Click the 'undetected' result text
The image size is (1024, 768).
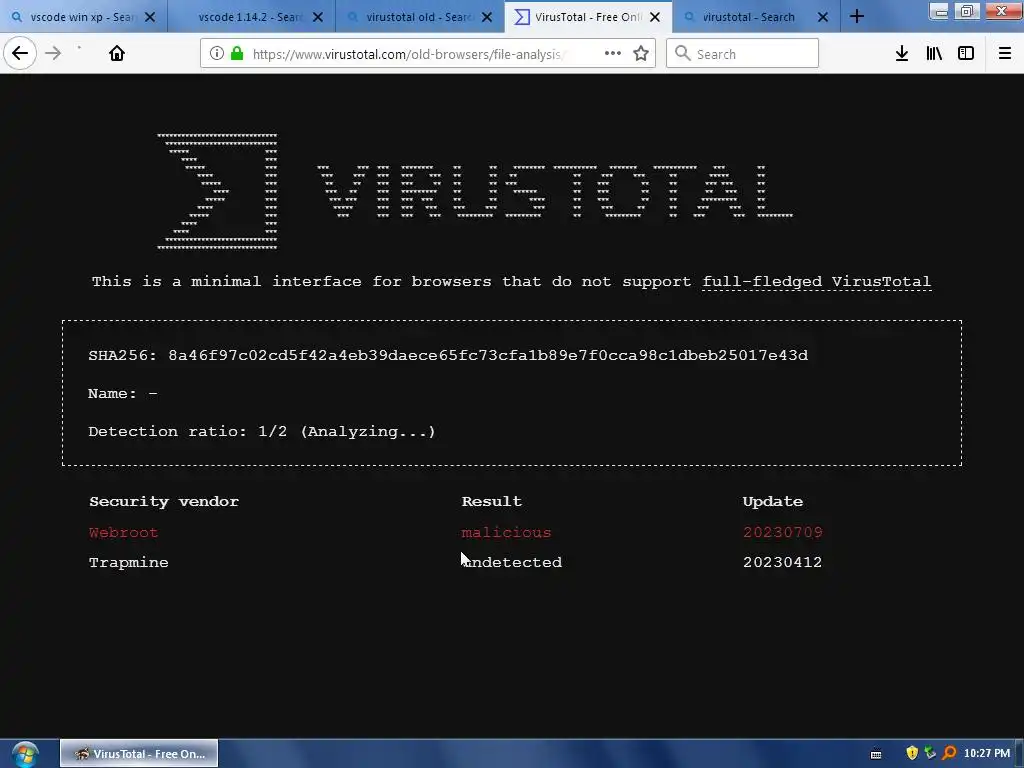coord(511,562)
